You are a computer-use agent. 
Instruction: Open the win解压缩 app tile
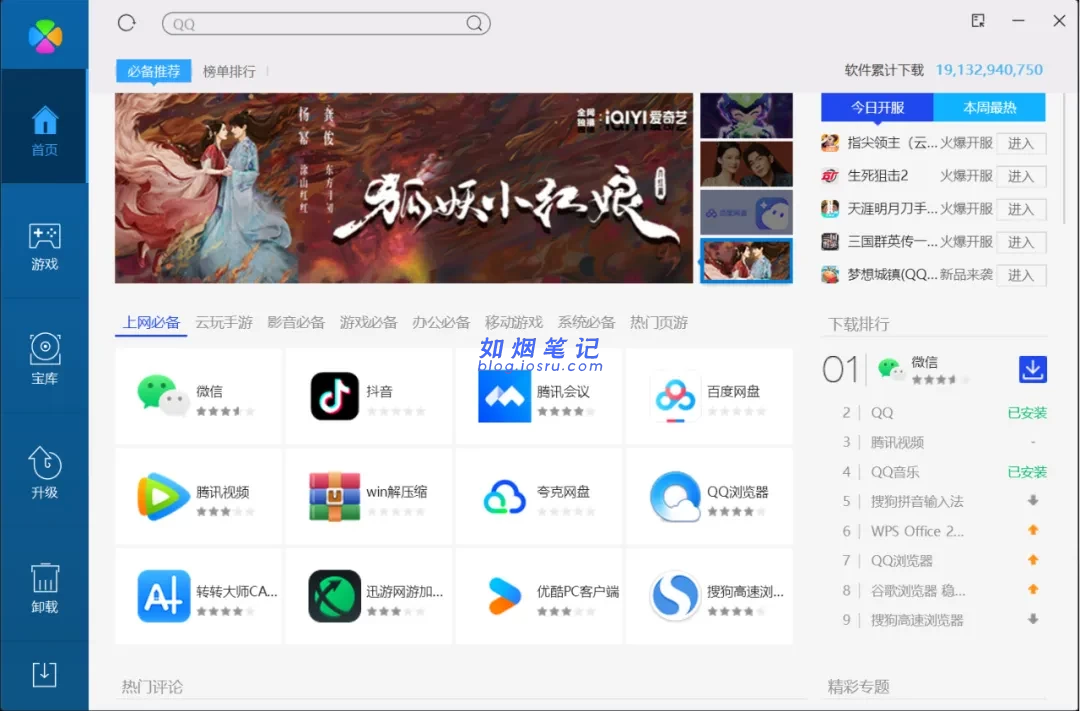(x=368, y=497)
